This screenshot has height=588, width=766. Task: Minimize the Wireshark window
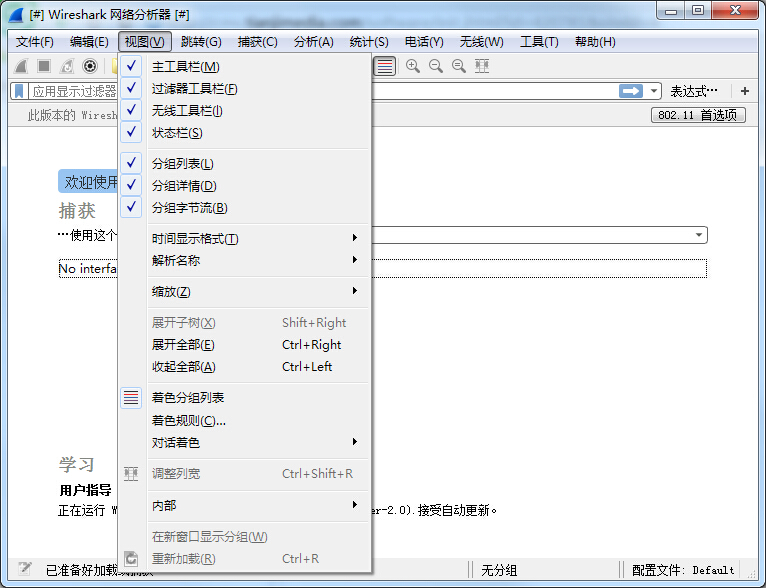tap(671, 10)
